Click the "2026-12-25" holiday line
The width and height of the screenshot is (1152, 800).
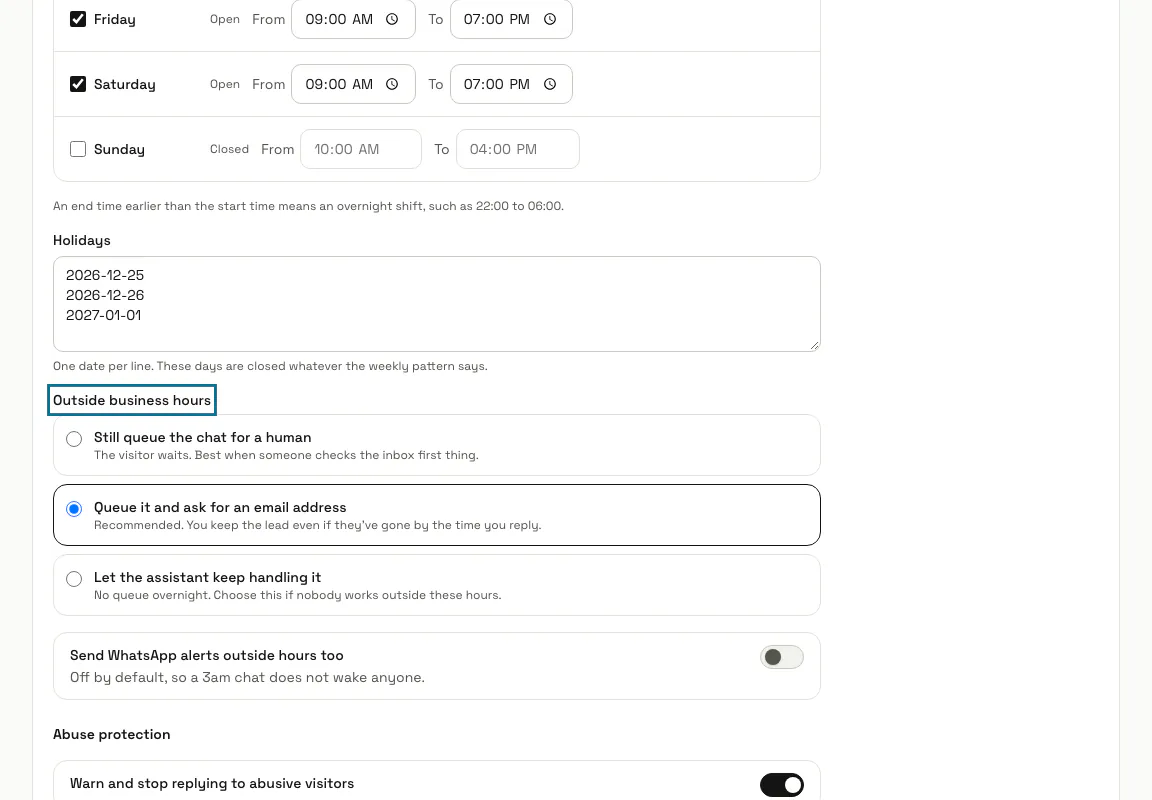pyautogui.click(x=105, y=275)
